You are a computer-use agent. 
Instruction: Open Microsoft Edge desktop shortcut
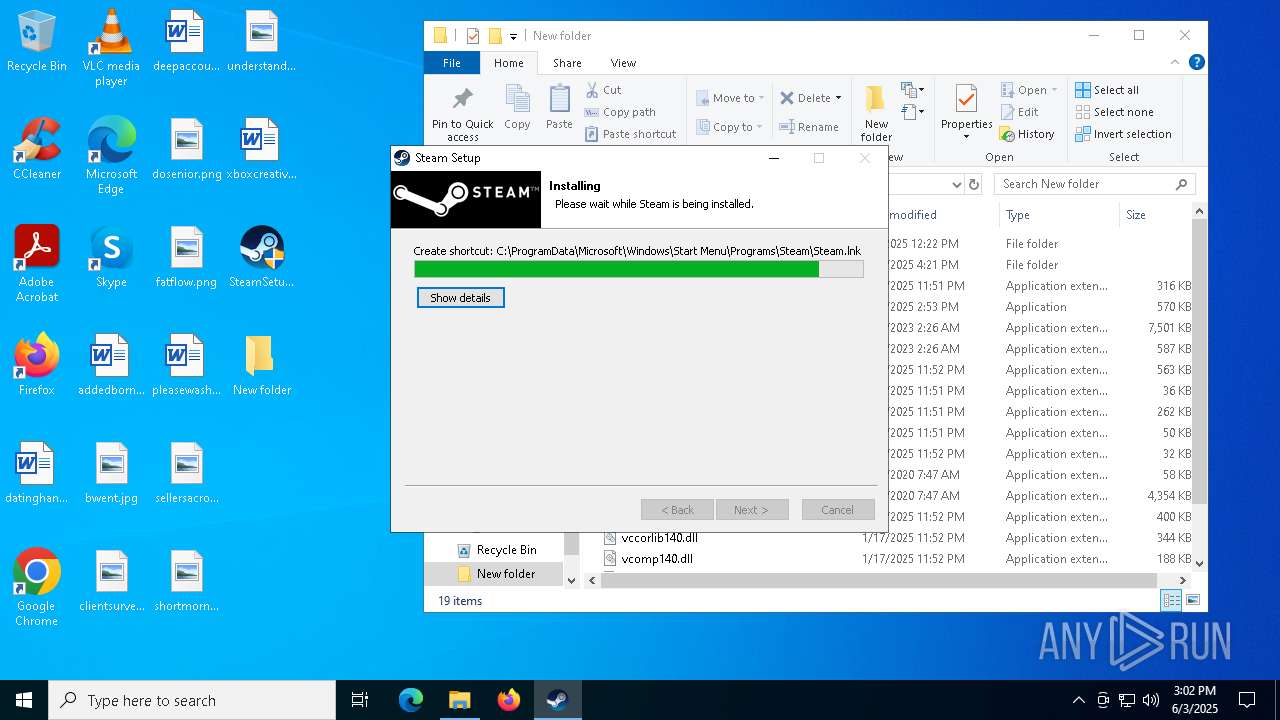coord(111,156)
